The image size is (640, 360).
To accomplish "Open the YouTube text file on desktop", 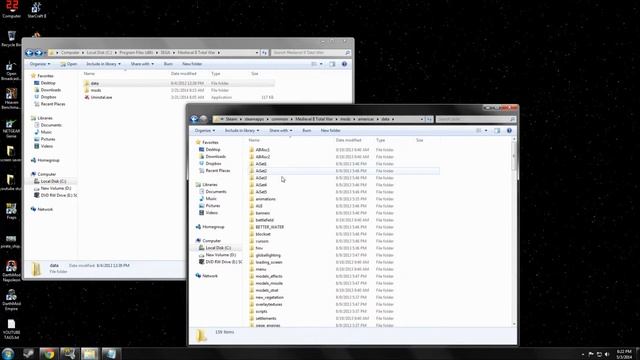I will (11, 329).
